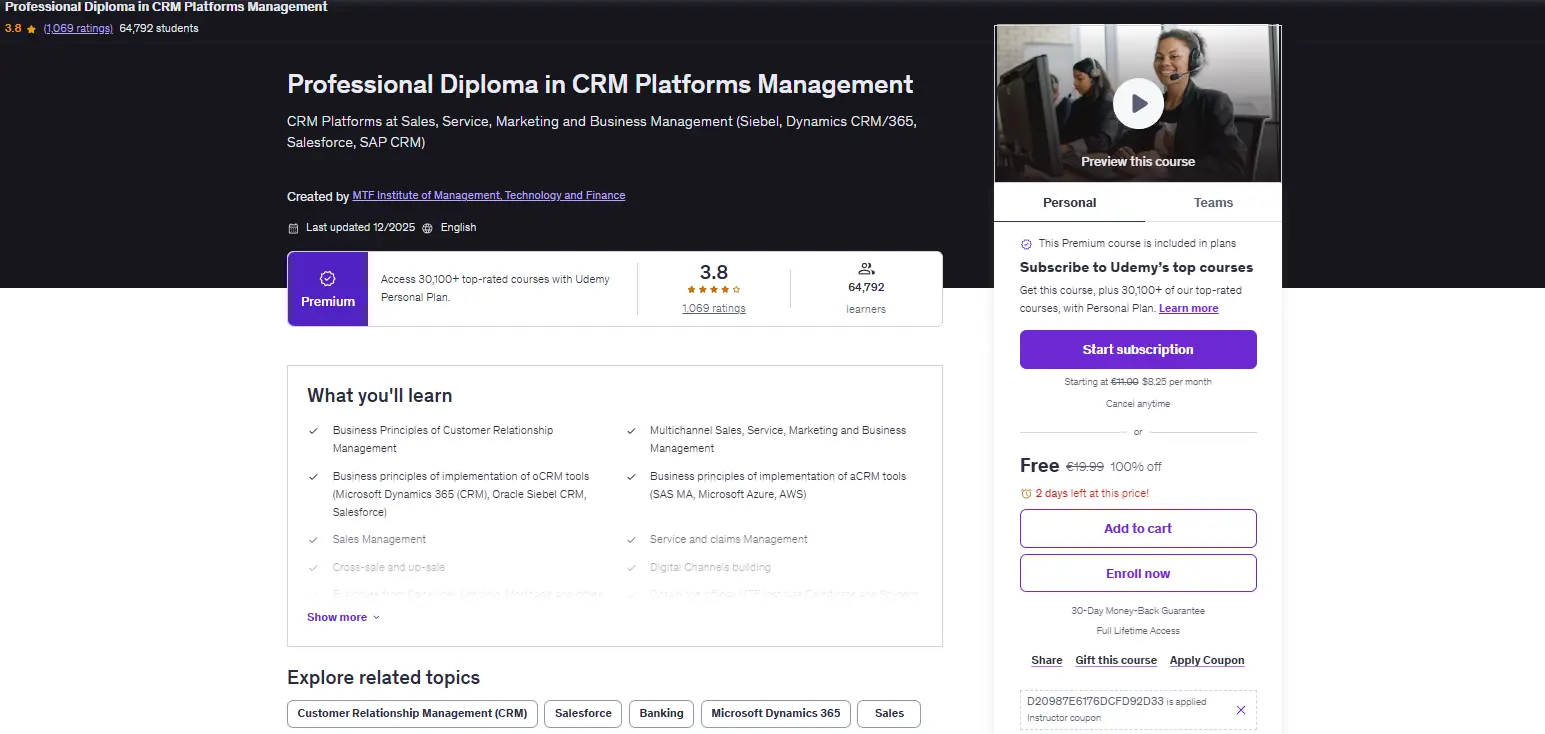Remove the applied instructor coupon with the X
Viewport: 1545px width, 734px height.
coord(1241,710)
